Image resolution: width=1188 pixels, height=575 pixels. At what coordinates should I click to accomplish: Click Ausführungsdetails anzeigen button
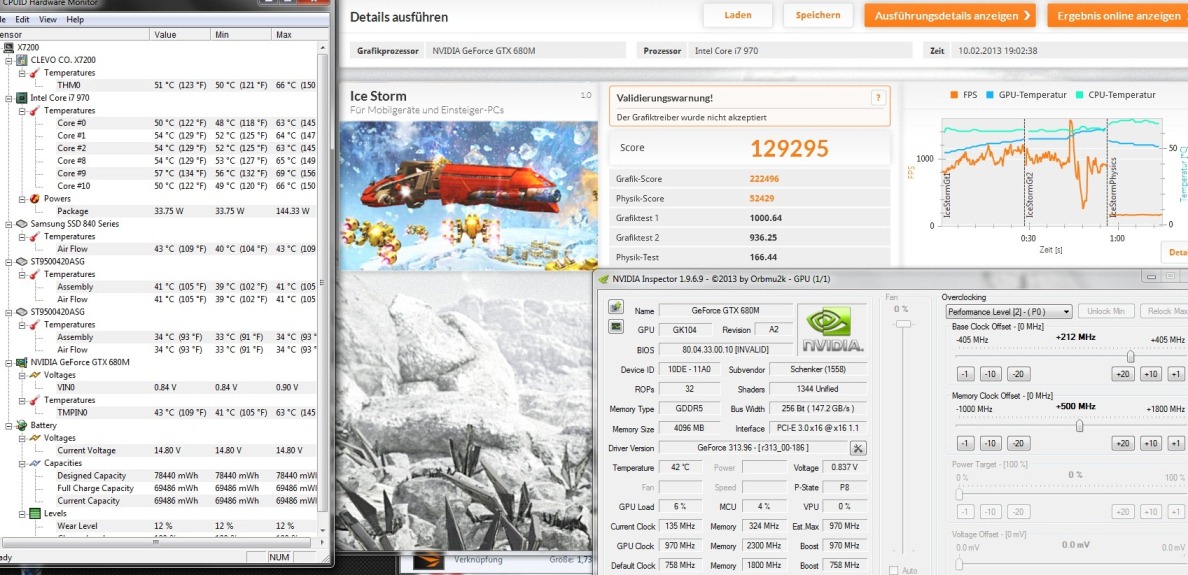(x=950, y=15)
